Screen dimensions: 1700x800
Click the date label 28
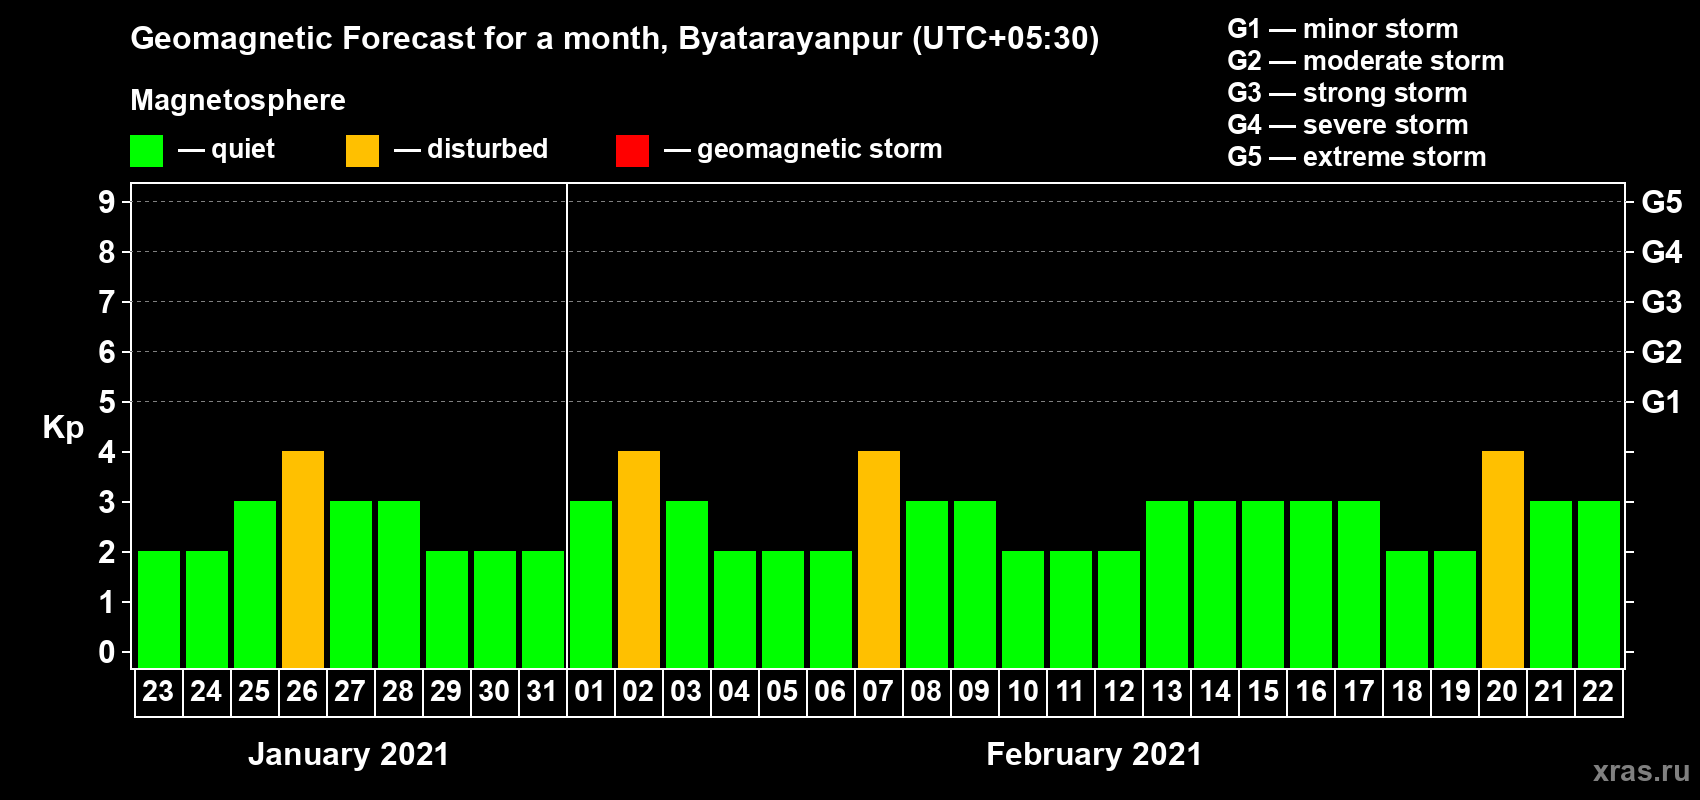[x=398, y=691]
